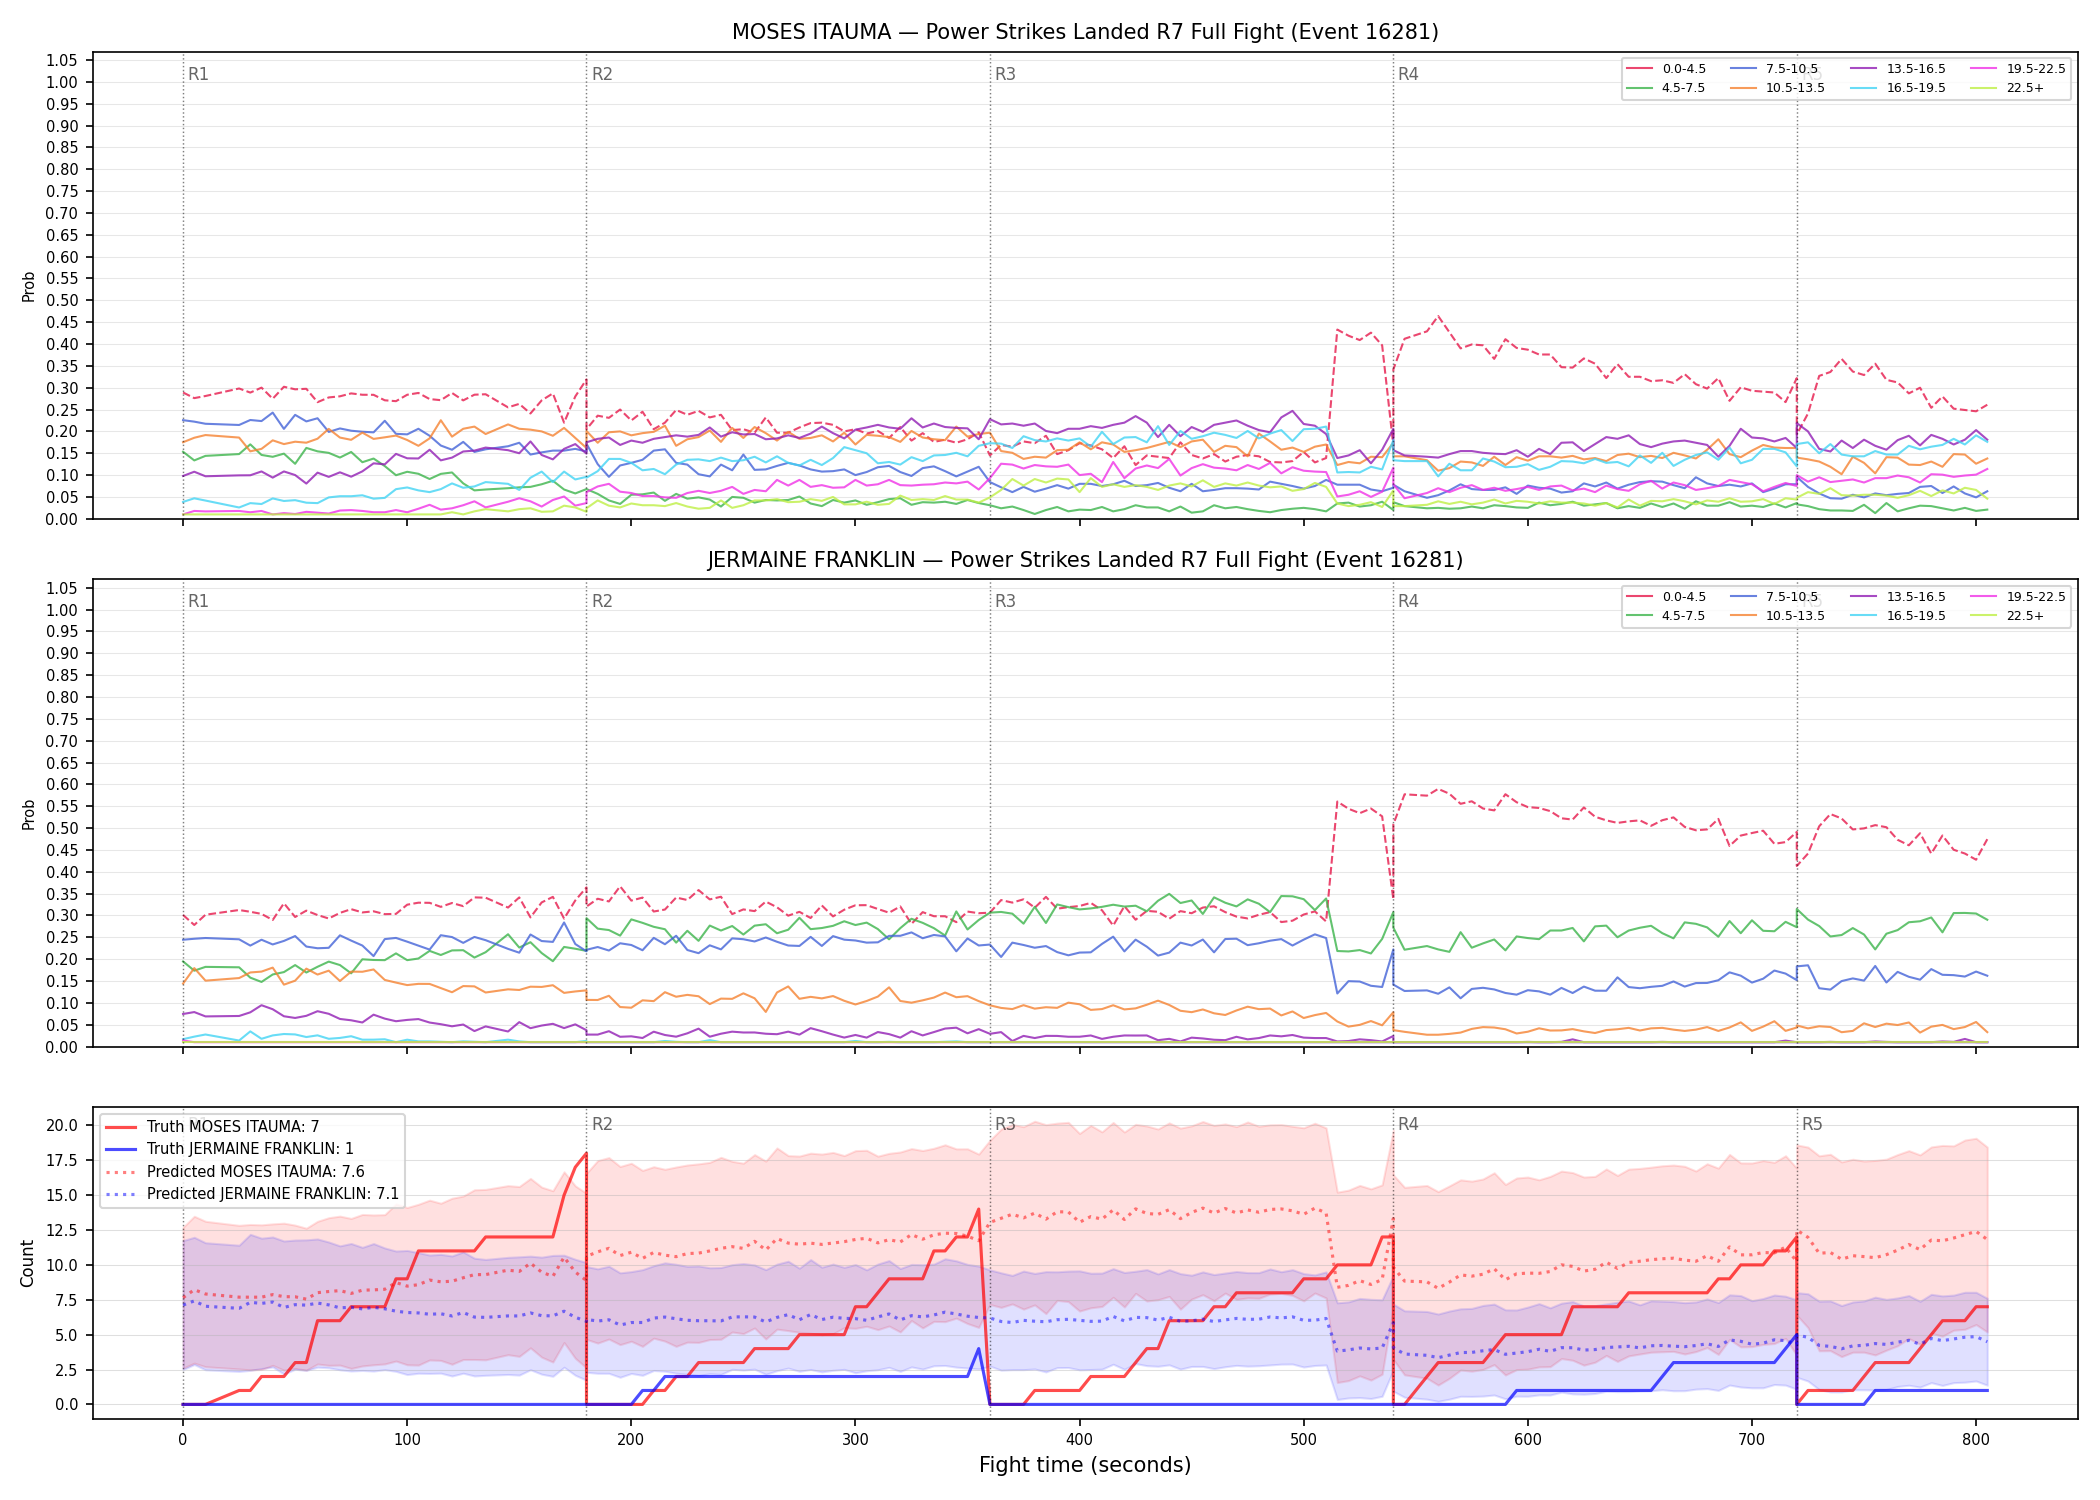Select 7.5-10.5 legend entry in Jermaine Franklin chart
The width and height of the screenshot is (2100, 1500).
coord(1774,597)
